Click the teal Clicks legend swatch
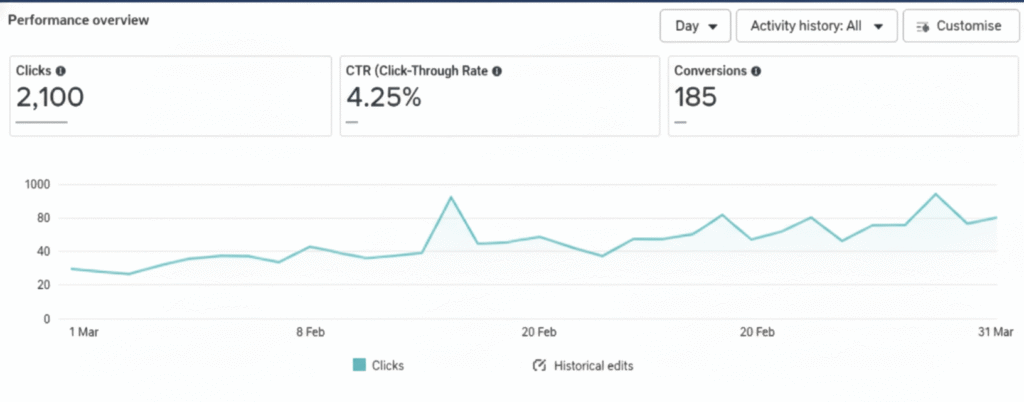Screen dimensions: 1024x402 point(359,366)
